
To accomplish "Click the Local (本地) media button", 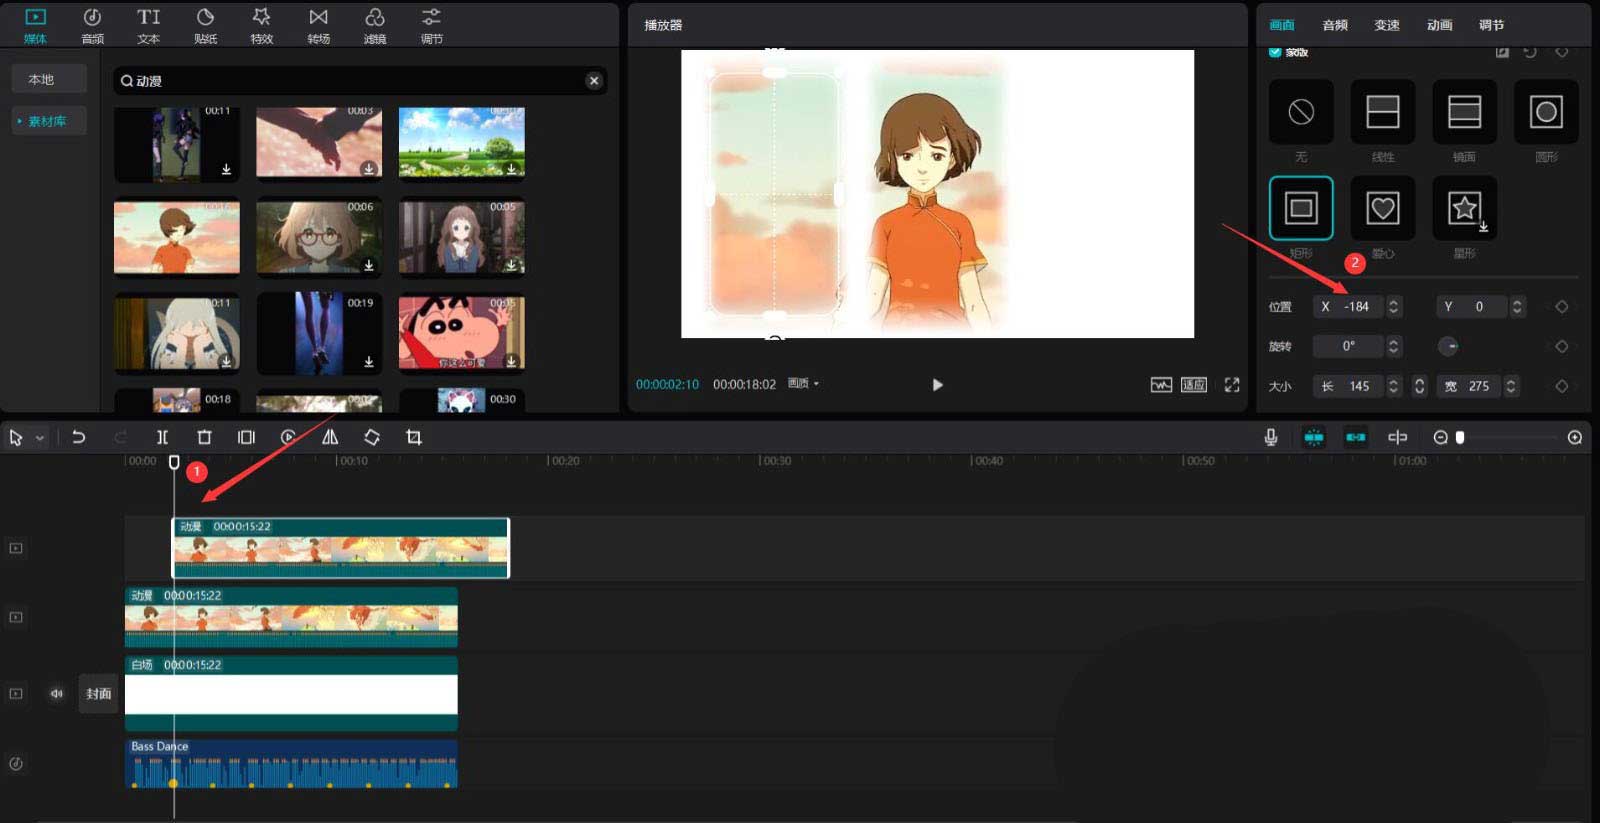I will tap(41, 79).
